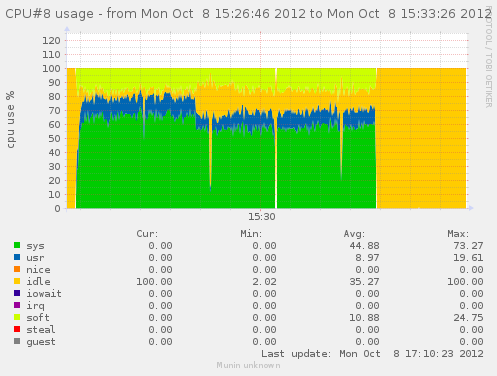Image resolution: width=497 pixels, height=376 pixels.
Task: Click the lime soft legend swatch
Action: coord(17,317)
